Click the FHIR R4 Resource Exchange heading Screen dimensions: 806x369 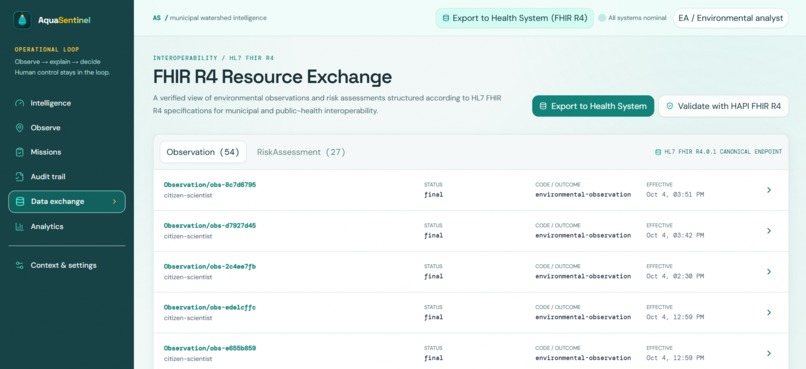[x=272, y=77]
